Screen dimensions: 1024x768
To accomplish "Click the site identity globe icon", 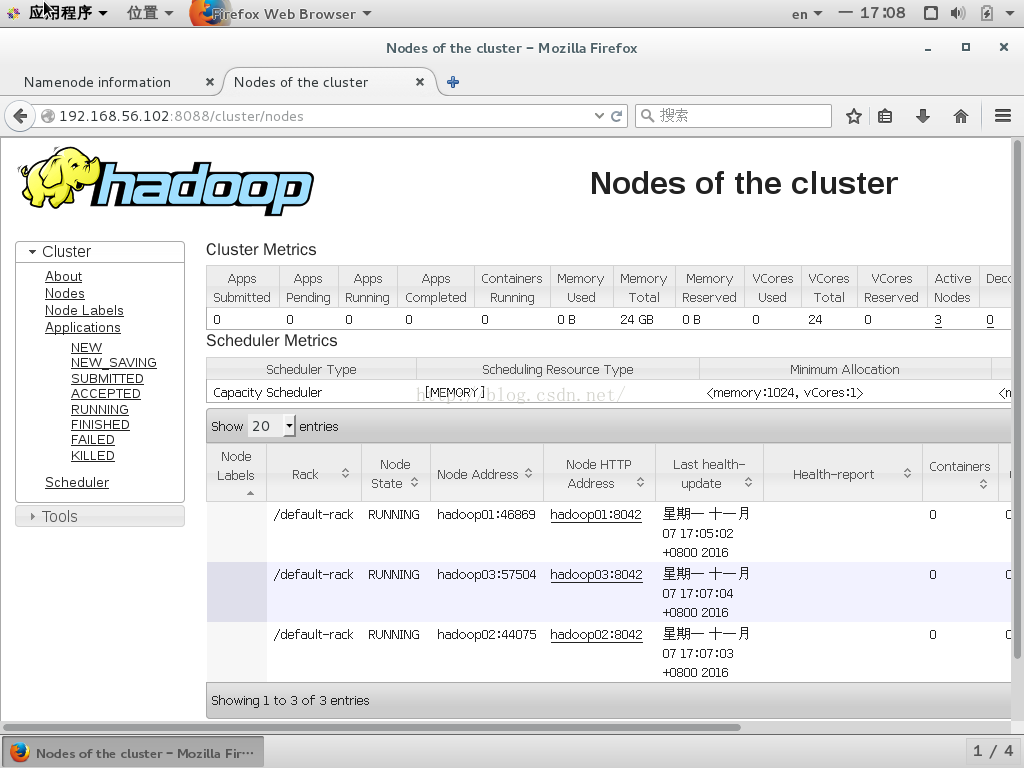I will point(48,116).
